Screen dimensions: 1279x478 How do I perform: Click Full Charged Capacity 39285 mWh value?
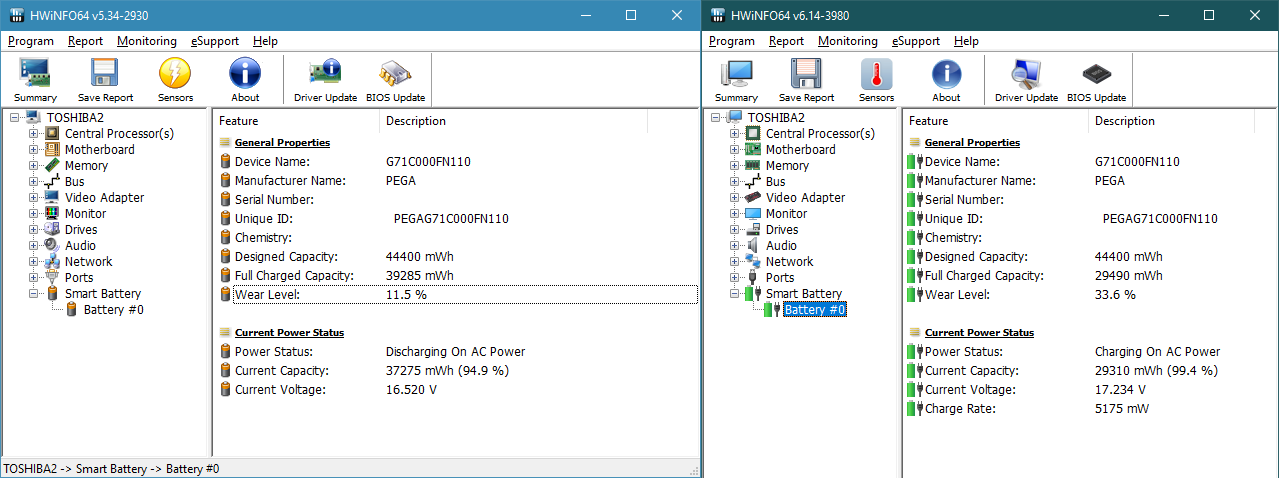[x=419, y=276]
